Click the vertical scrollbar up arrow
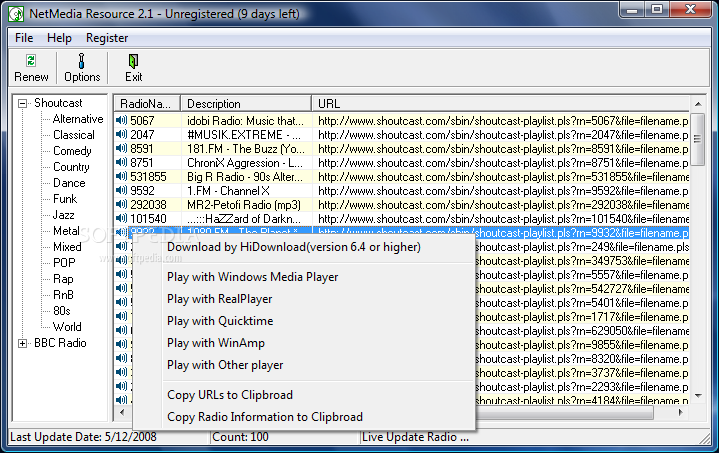Viewport: 719px width, 453px height. tap(698, 104)
